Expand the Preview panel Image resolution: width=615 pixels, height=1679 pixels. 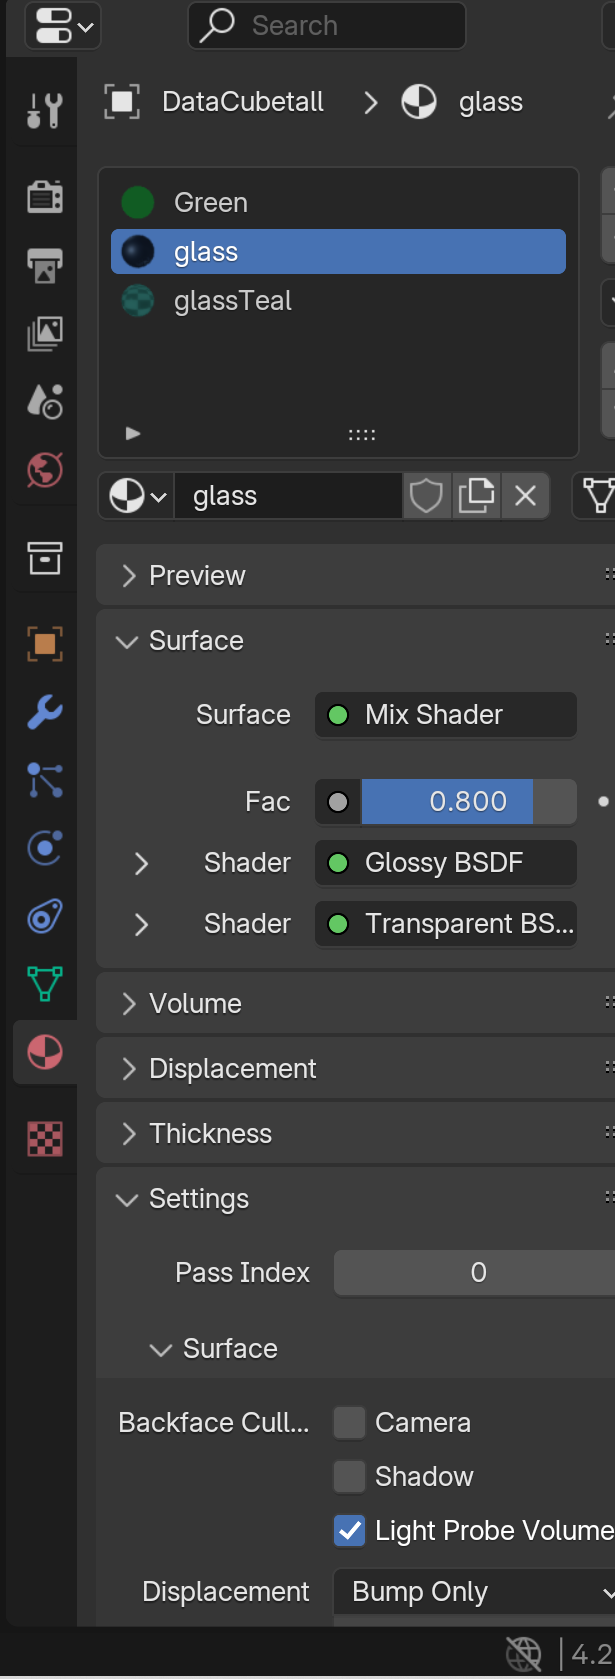click(197, 576)
